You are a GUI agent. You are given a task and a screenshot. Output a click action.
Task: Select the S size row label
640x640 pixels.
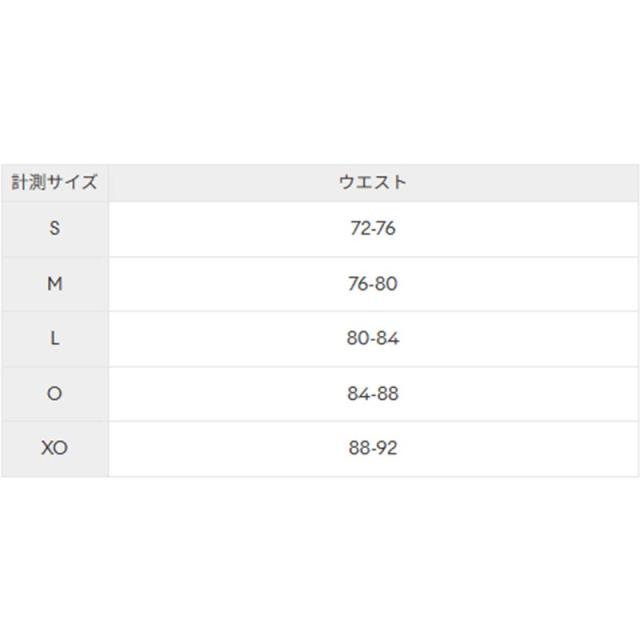[x=55, y=228]
